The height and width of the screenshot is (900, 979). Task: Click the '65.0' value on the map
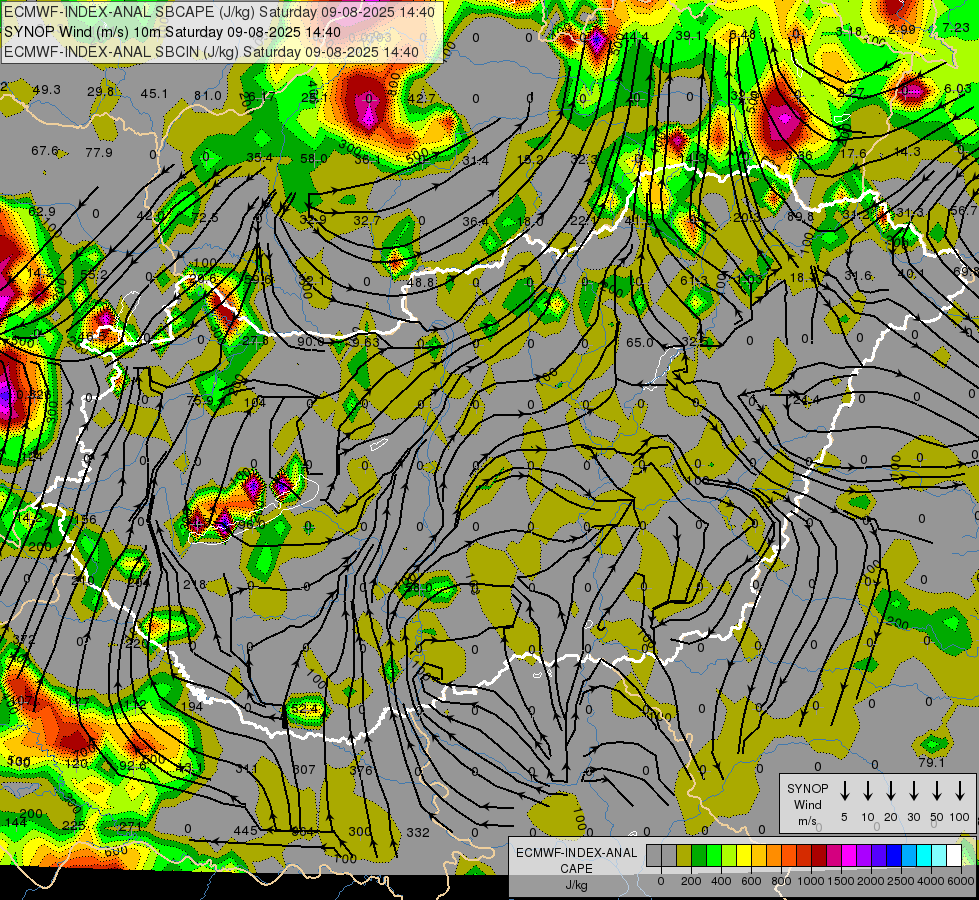point(639,342)
